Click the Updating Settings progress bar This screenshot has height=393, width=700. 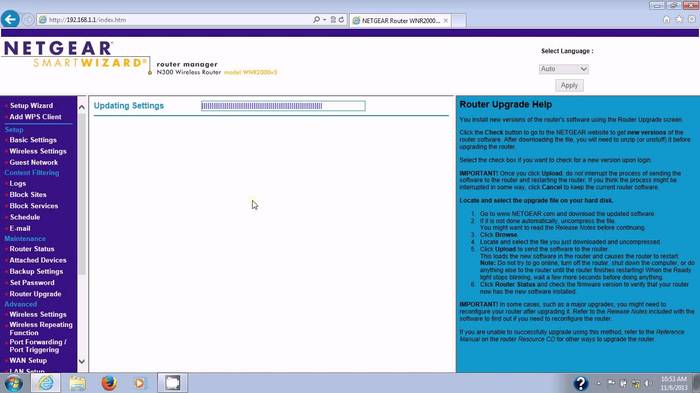pyautogui.click(x=283, y=106)
